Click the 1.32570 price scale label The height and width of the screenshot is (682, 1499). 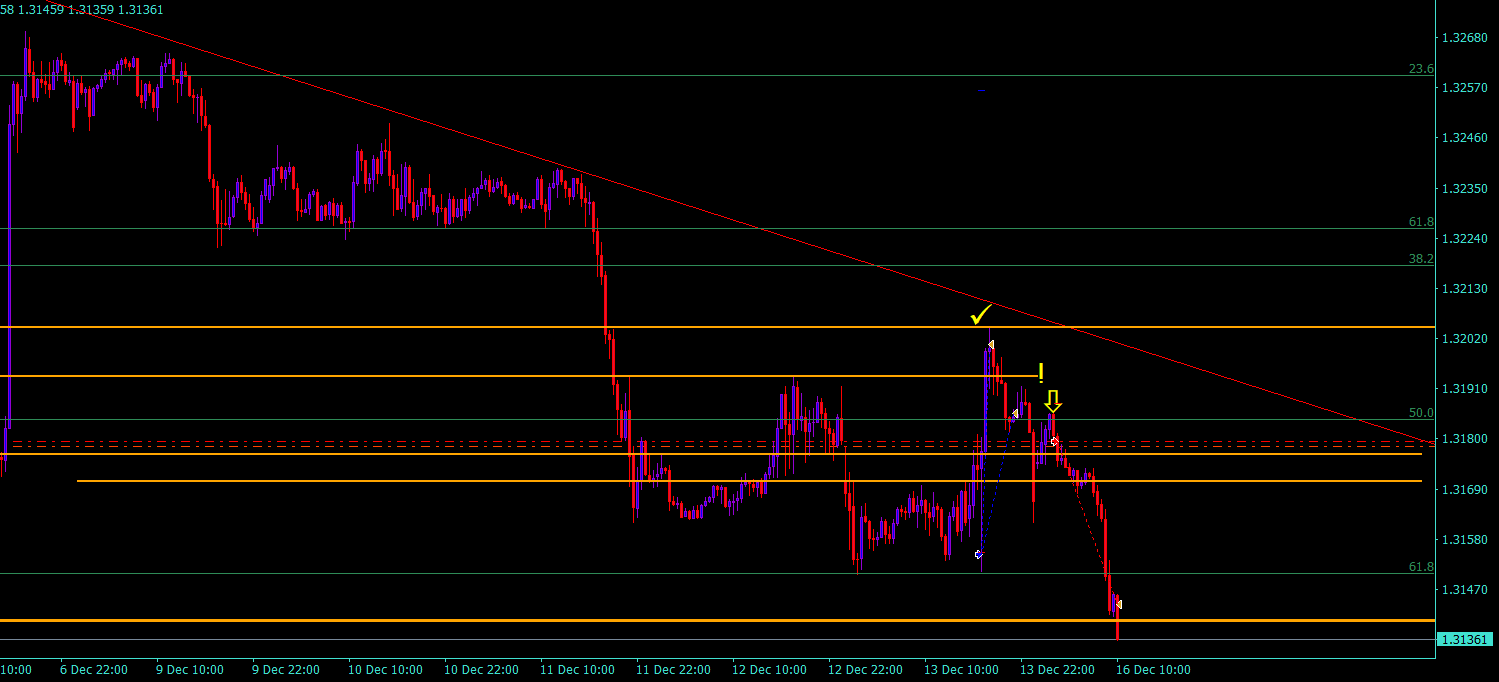pos(1465,88)
